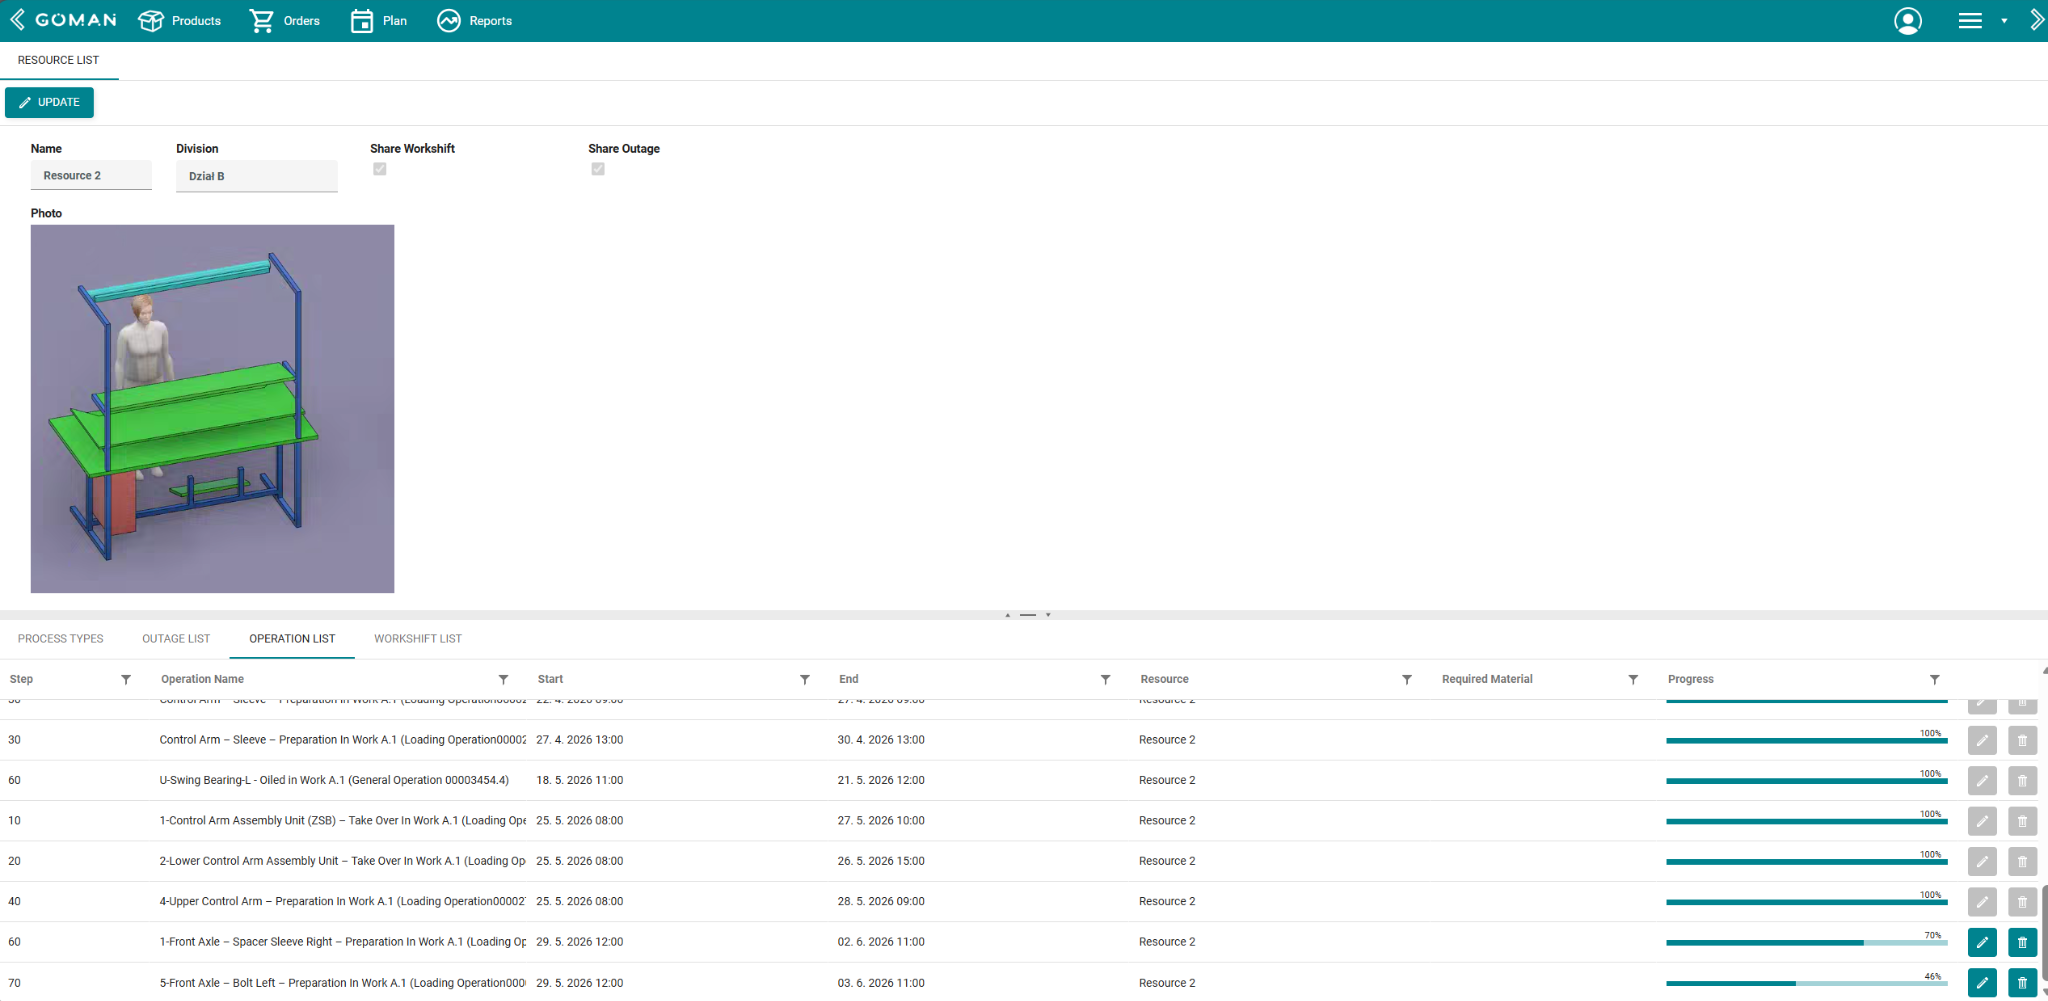The height and width of the screenshot is (1001, 2048).
Task: Click the forward chevron in top bar
Action: [2036, 21]
